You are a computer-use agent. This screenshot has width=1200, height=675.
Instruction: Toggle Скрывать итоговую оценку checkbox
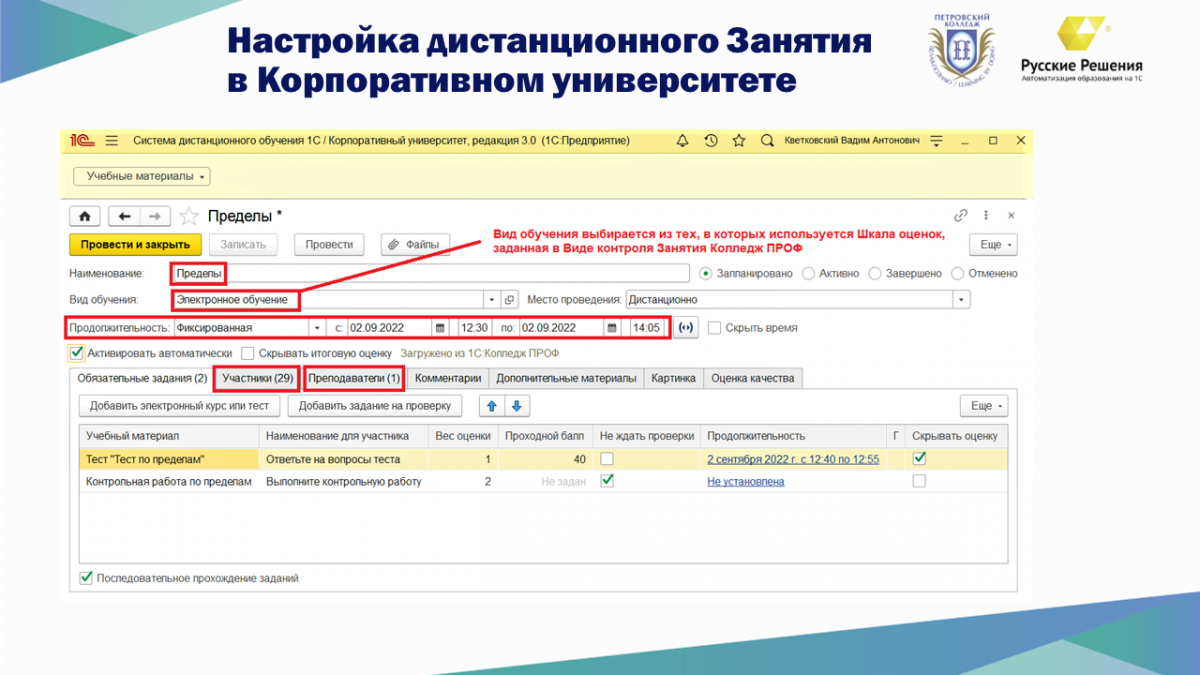click(x=248, y=353)
